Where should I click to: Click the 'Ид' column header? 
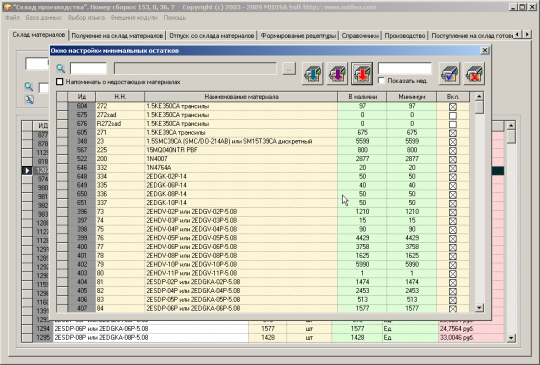pyautogui.click(x=82, y=97)
